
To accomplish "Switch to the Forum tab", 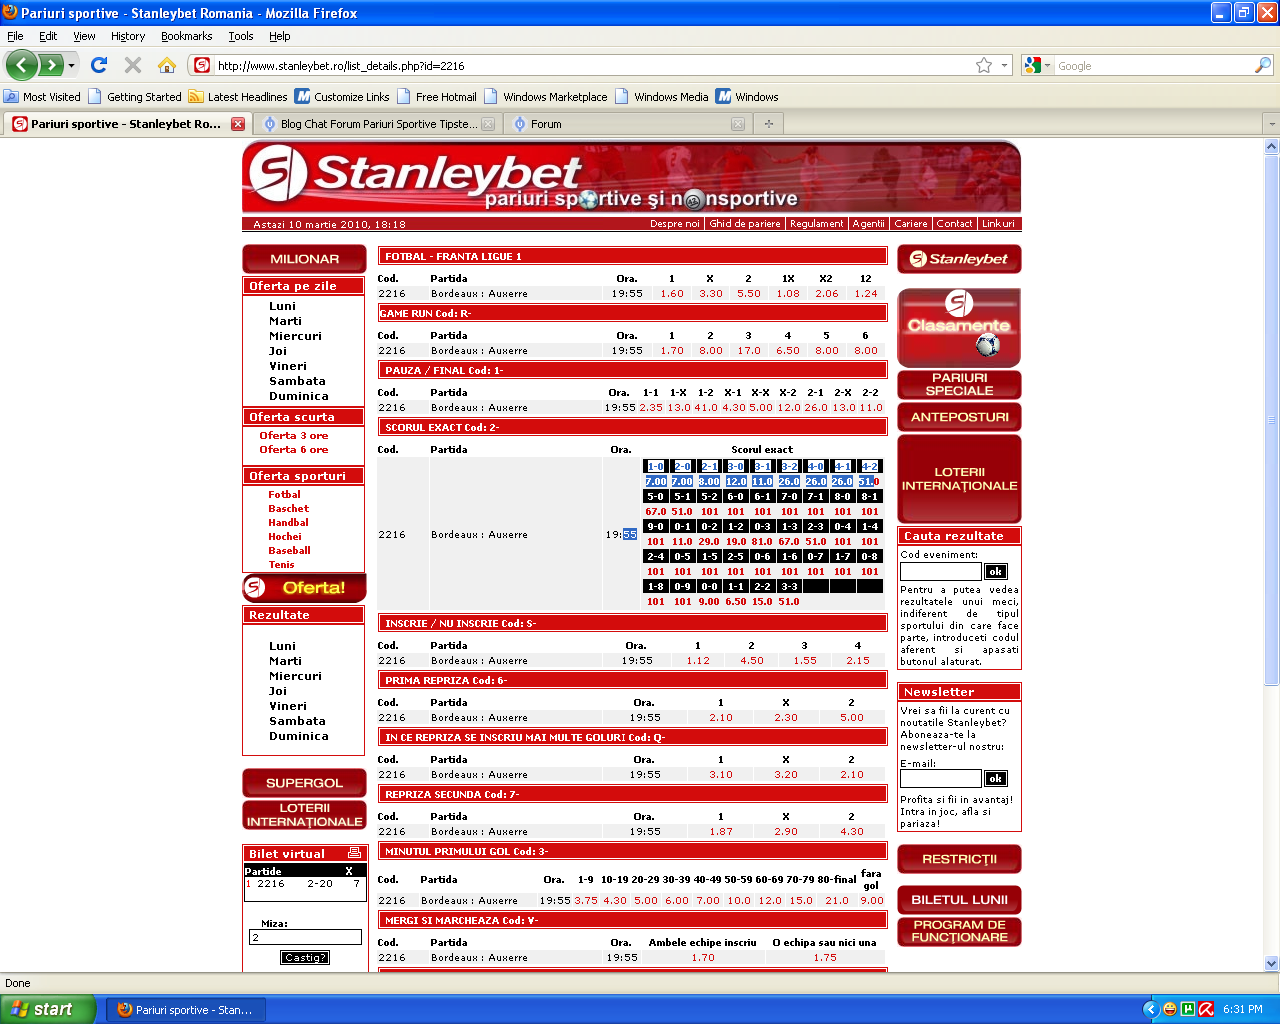I will (x=627, y=124).
